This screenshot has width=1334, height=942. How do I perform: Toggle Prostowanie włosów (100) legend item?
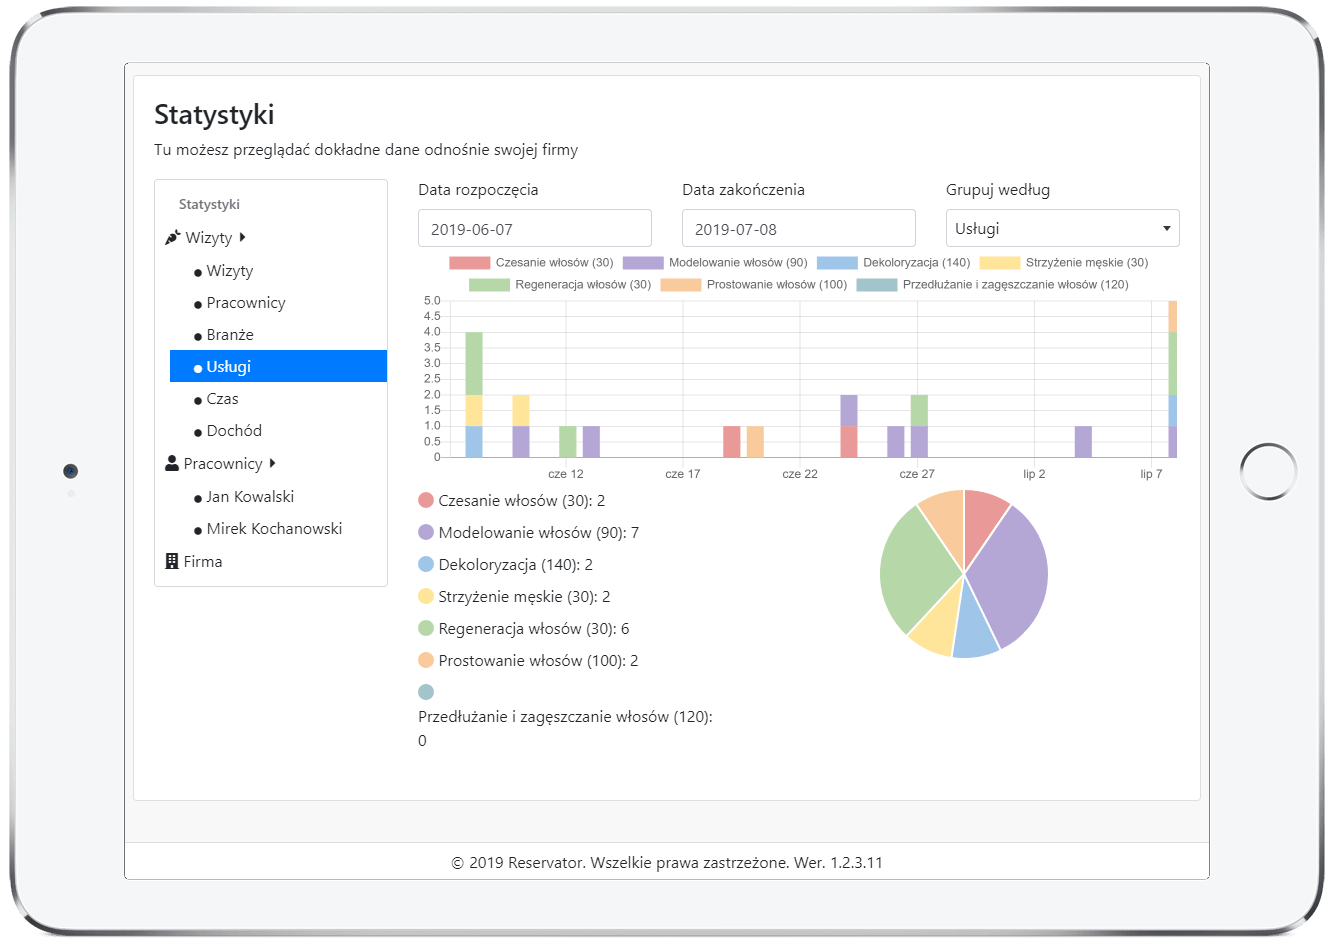click(753, 285)
